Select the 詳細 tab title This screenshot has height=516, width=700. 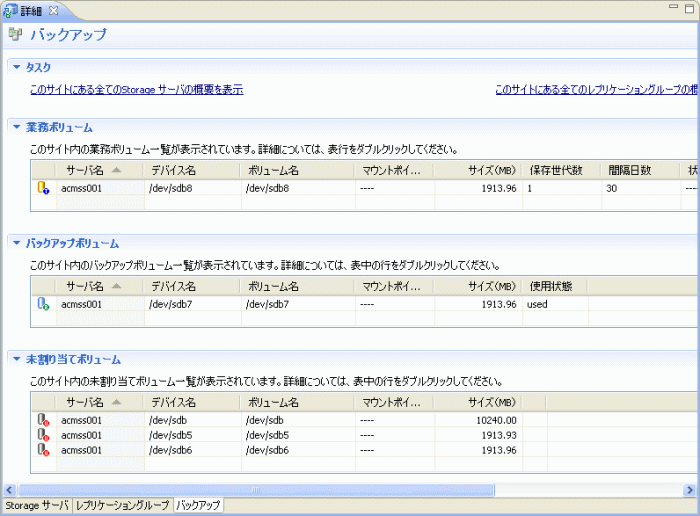[x=31, y=11]
